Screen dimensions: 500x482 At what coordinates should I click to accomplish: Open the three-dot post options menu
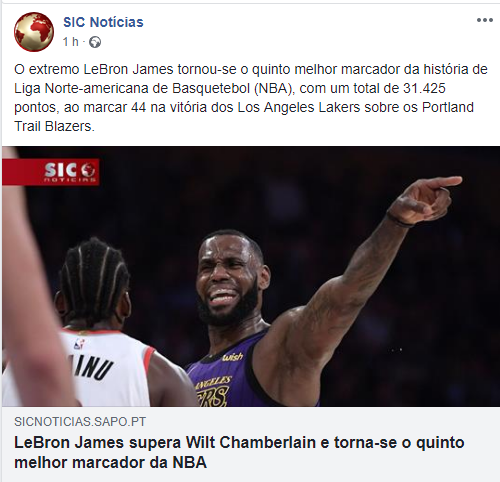coord(485,20)
